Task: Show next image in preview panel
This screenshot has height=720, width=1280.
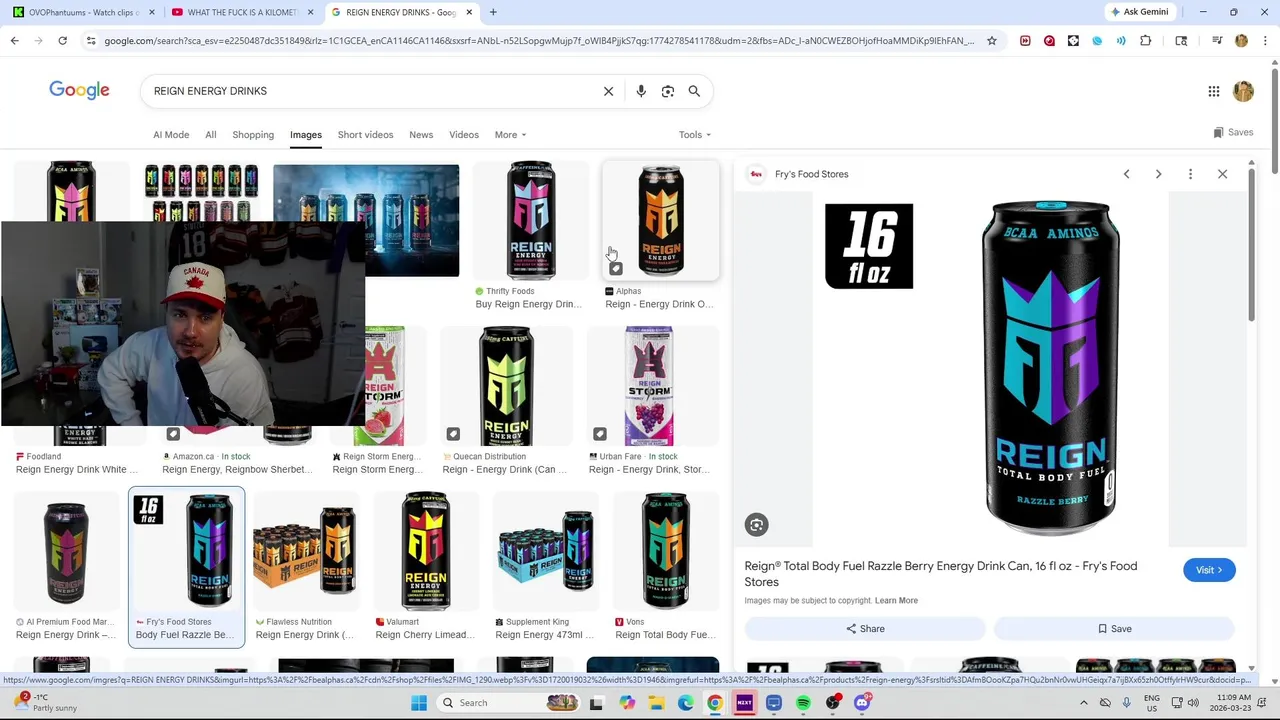Action: coord(1158,174)
